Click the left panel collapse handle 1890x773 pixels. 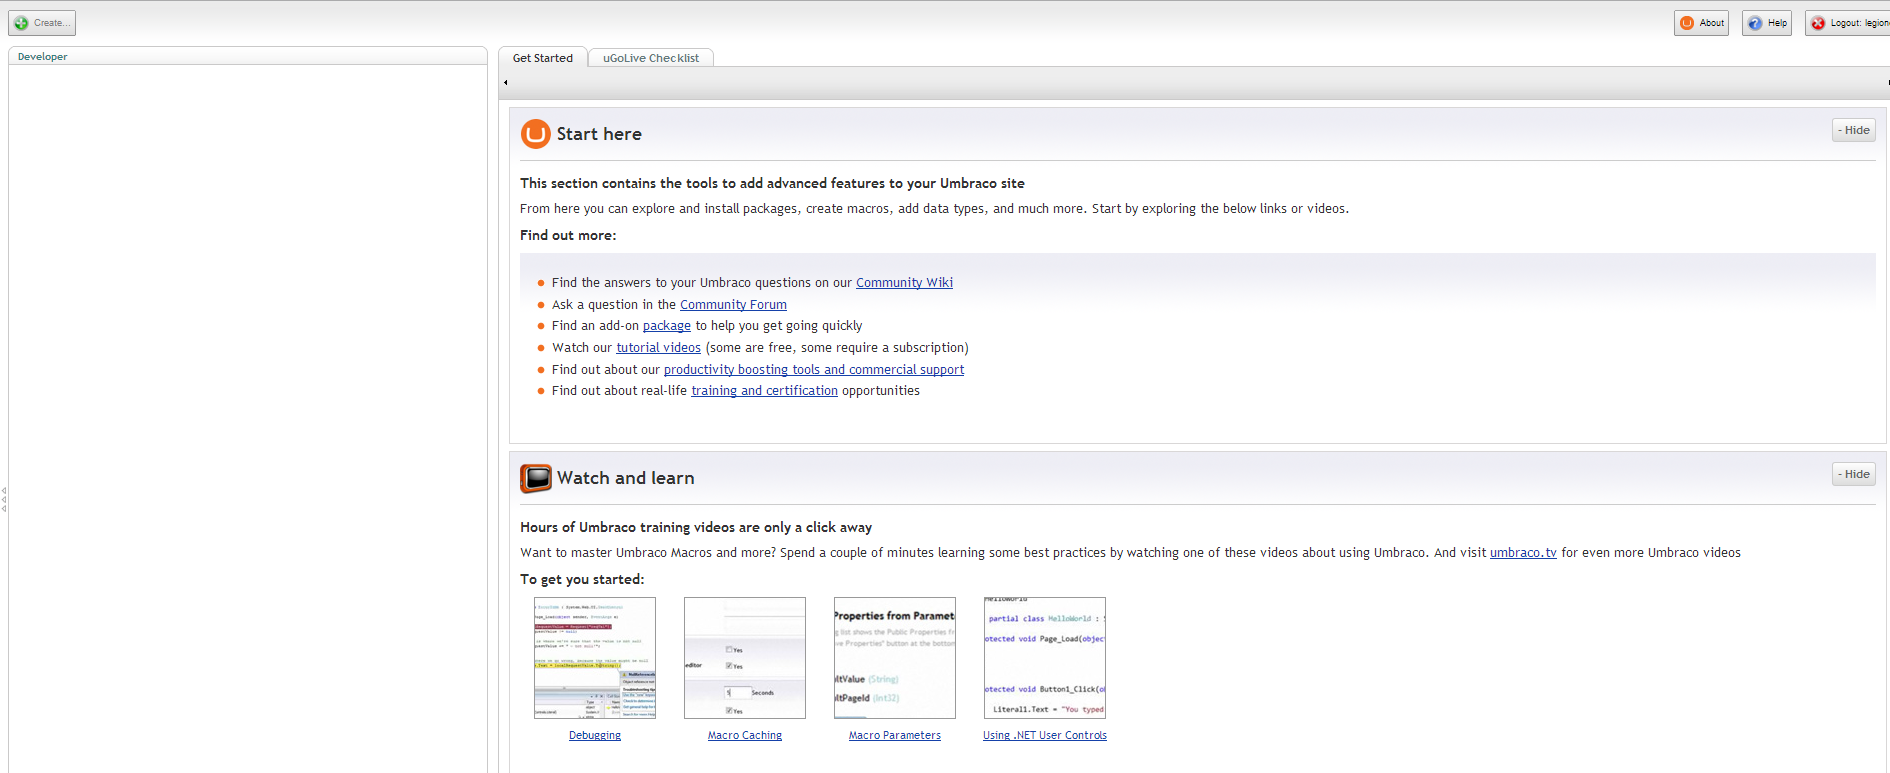tap(4, 500)
